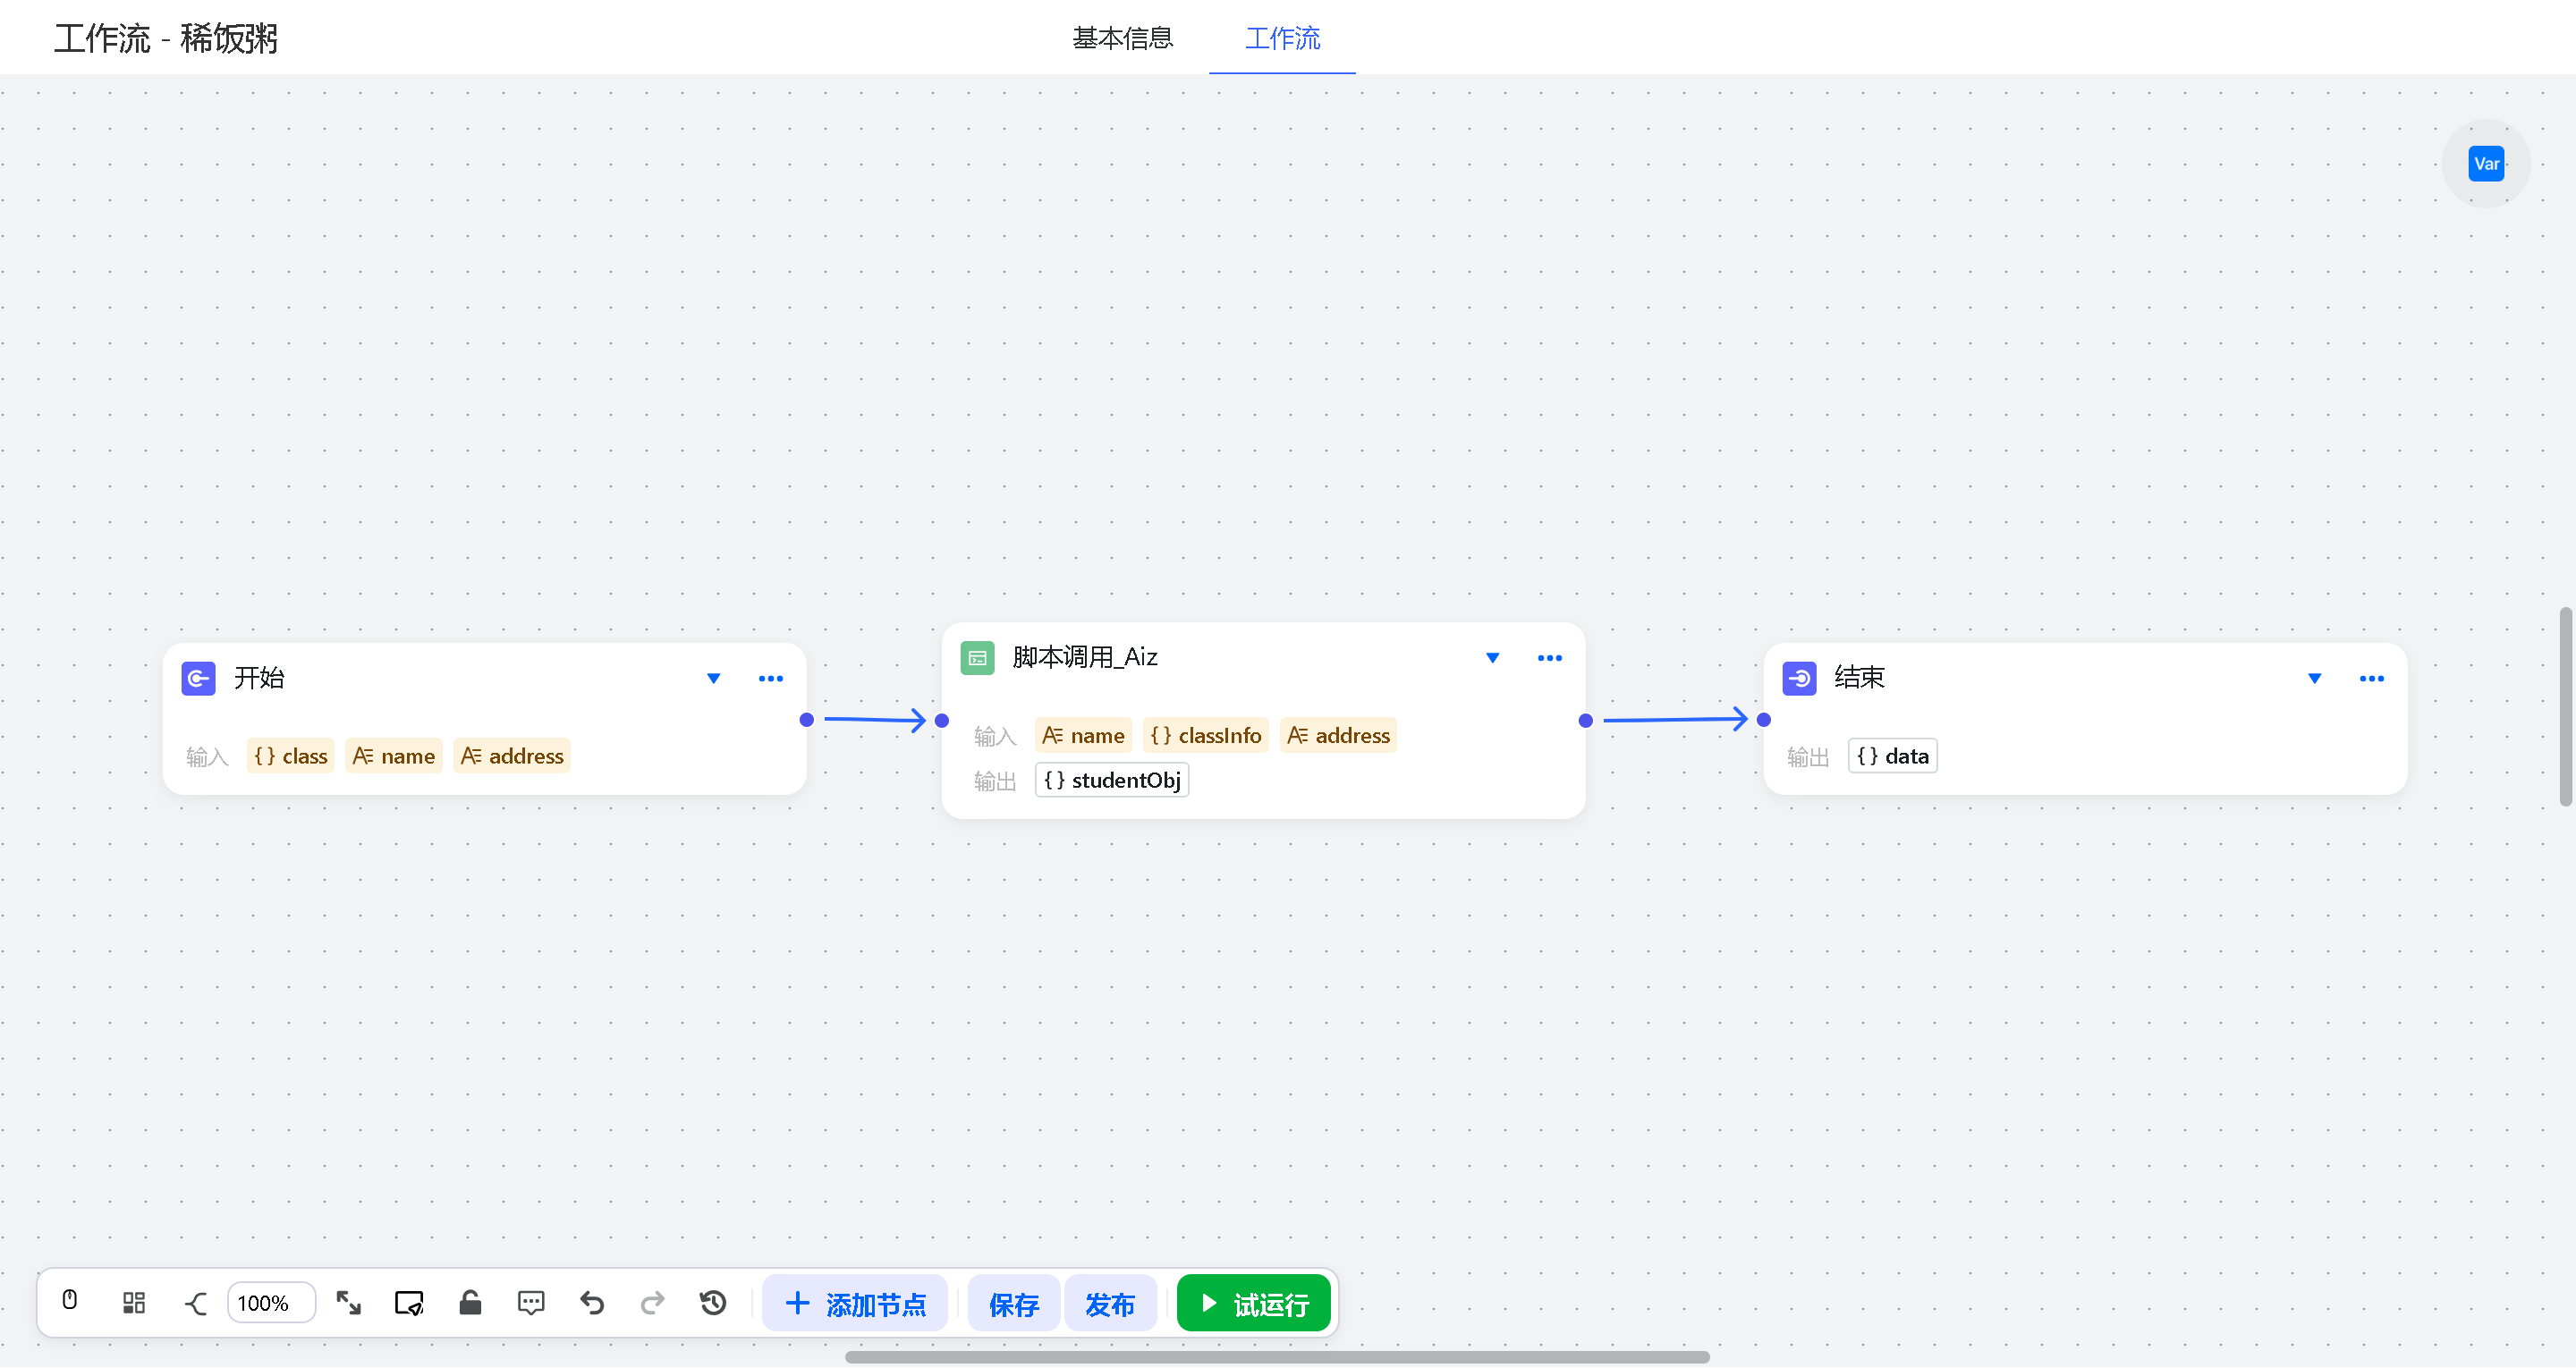Click the 100% zoom level field
The image size is (2576, 1368).
click(271, 1303)
